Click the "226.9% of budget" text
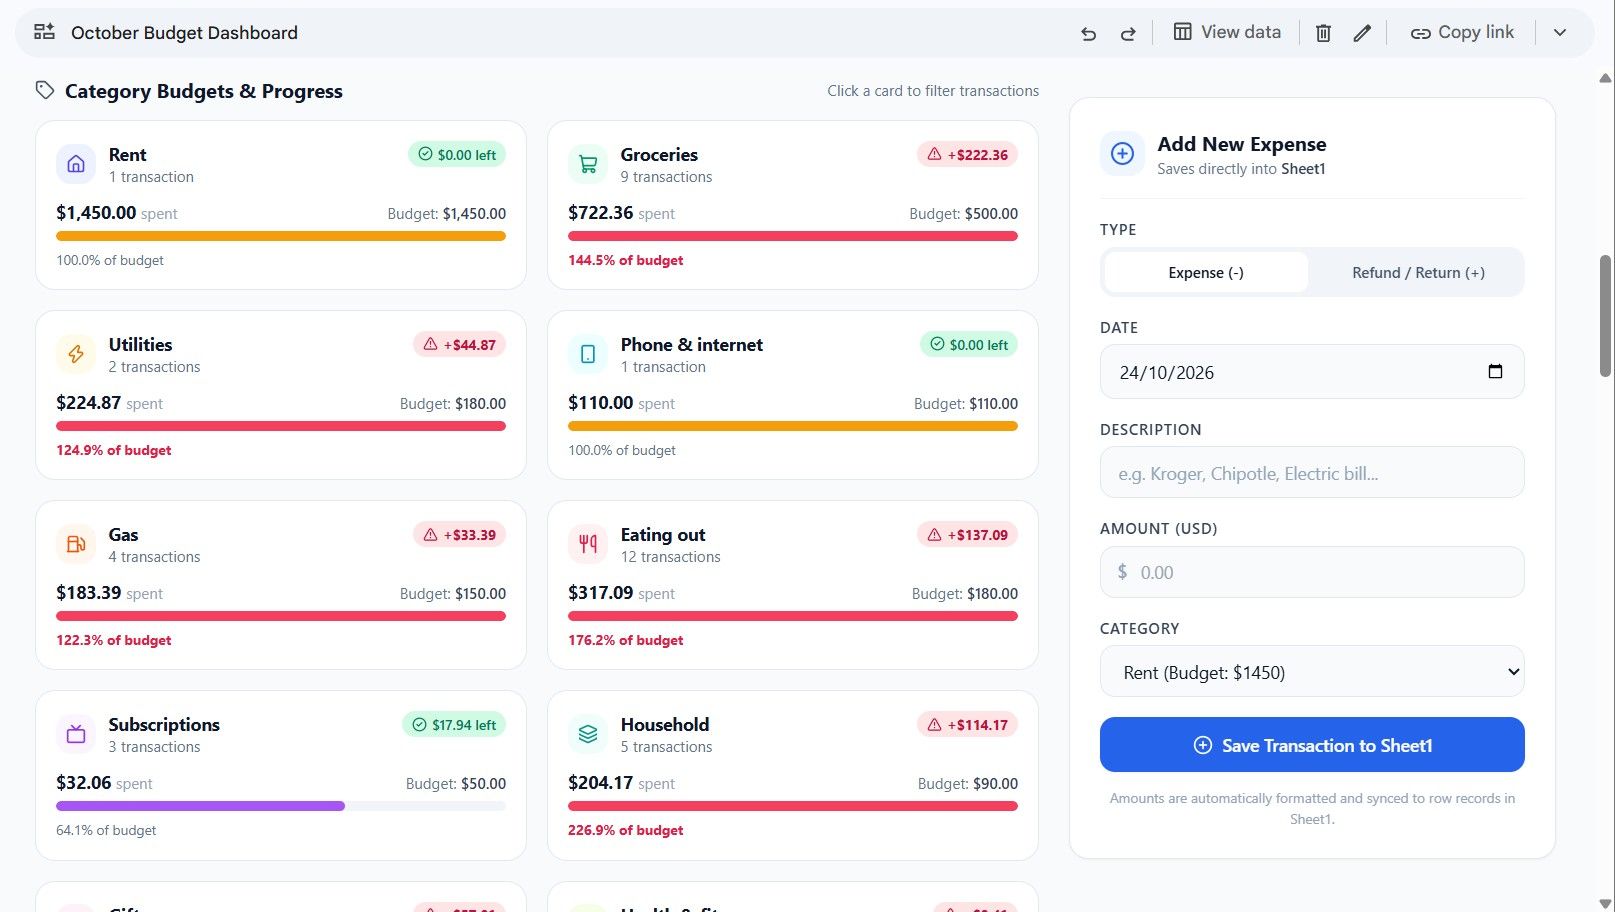 [626, 830]
